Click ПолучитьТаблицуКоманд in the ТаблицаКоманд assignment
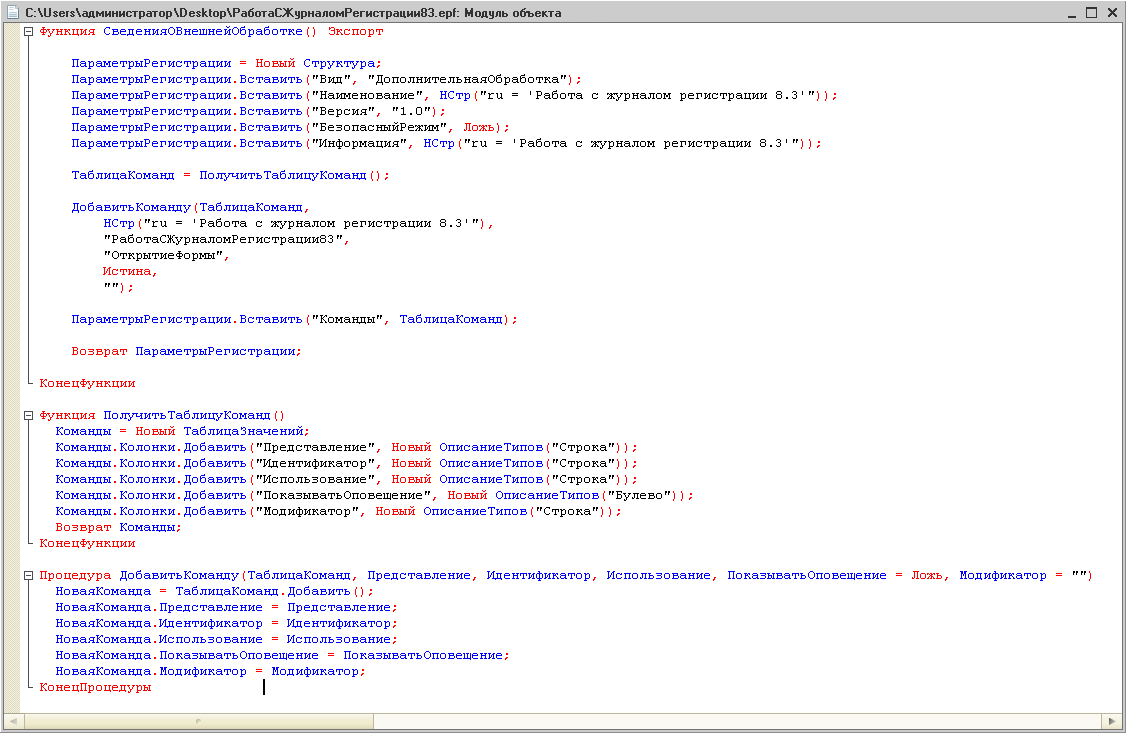 pyautogui.click(x=283, y=176)
